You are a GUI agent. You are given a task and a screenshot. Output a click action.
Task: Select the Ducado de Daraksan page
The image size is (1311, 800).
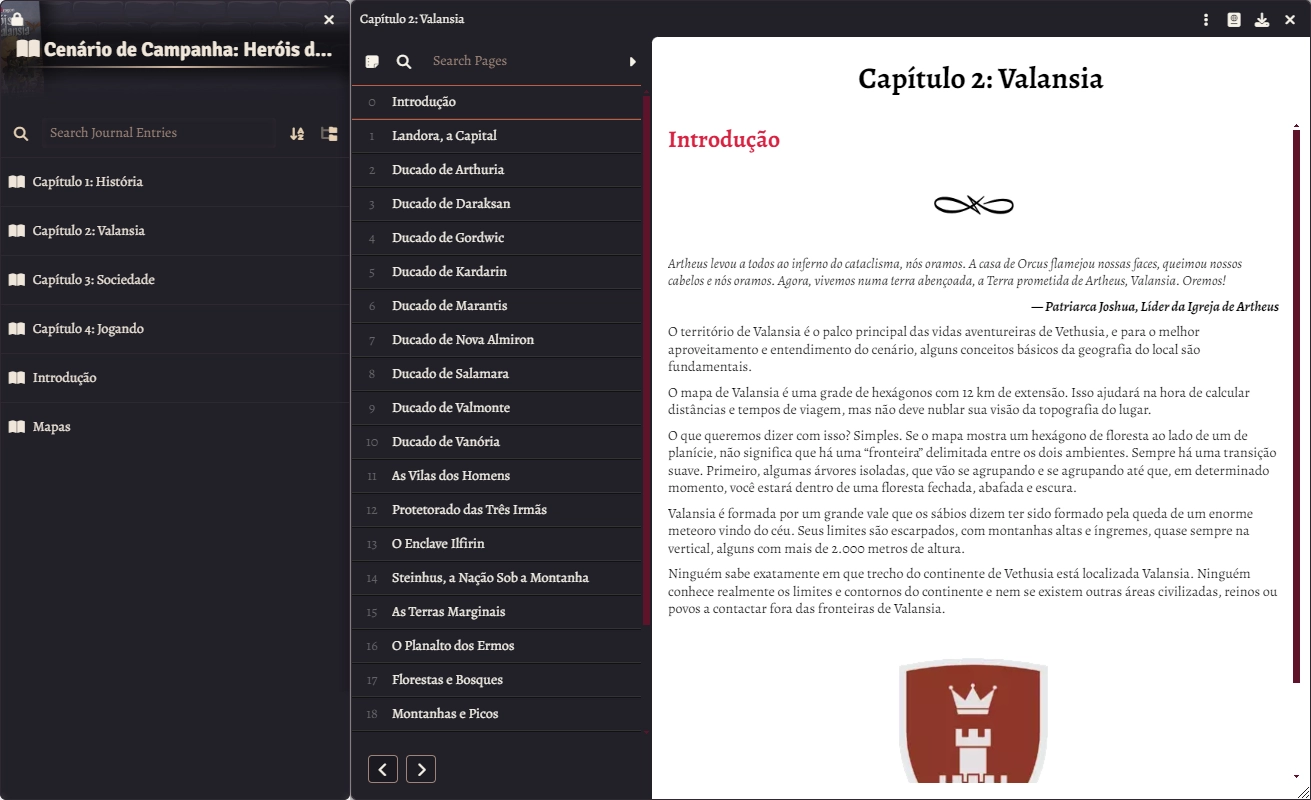(x=496, y=204)
